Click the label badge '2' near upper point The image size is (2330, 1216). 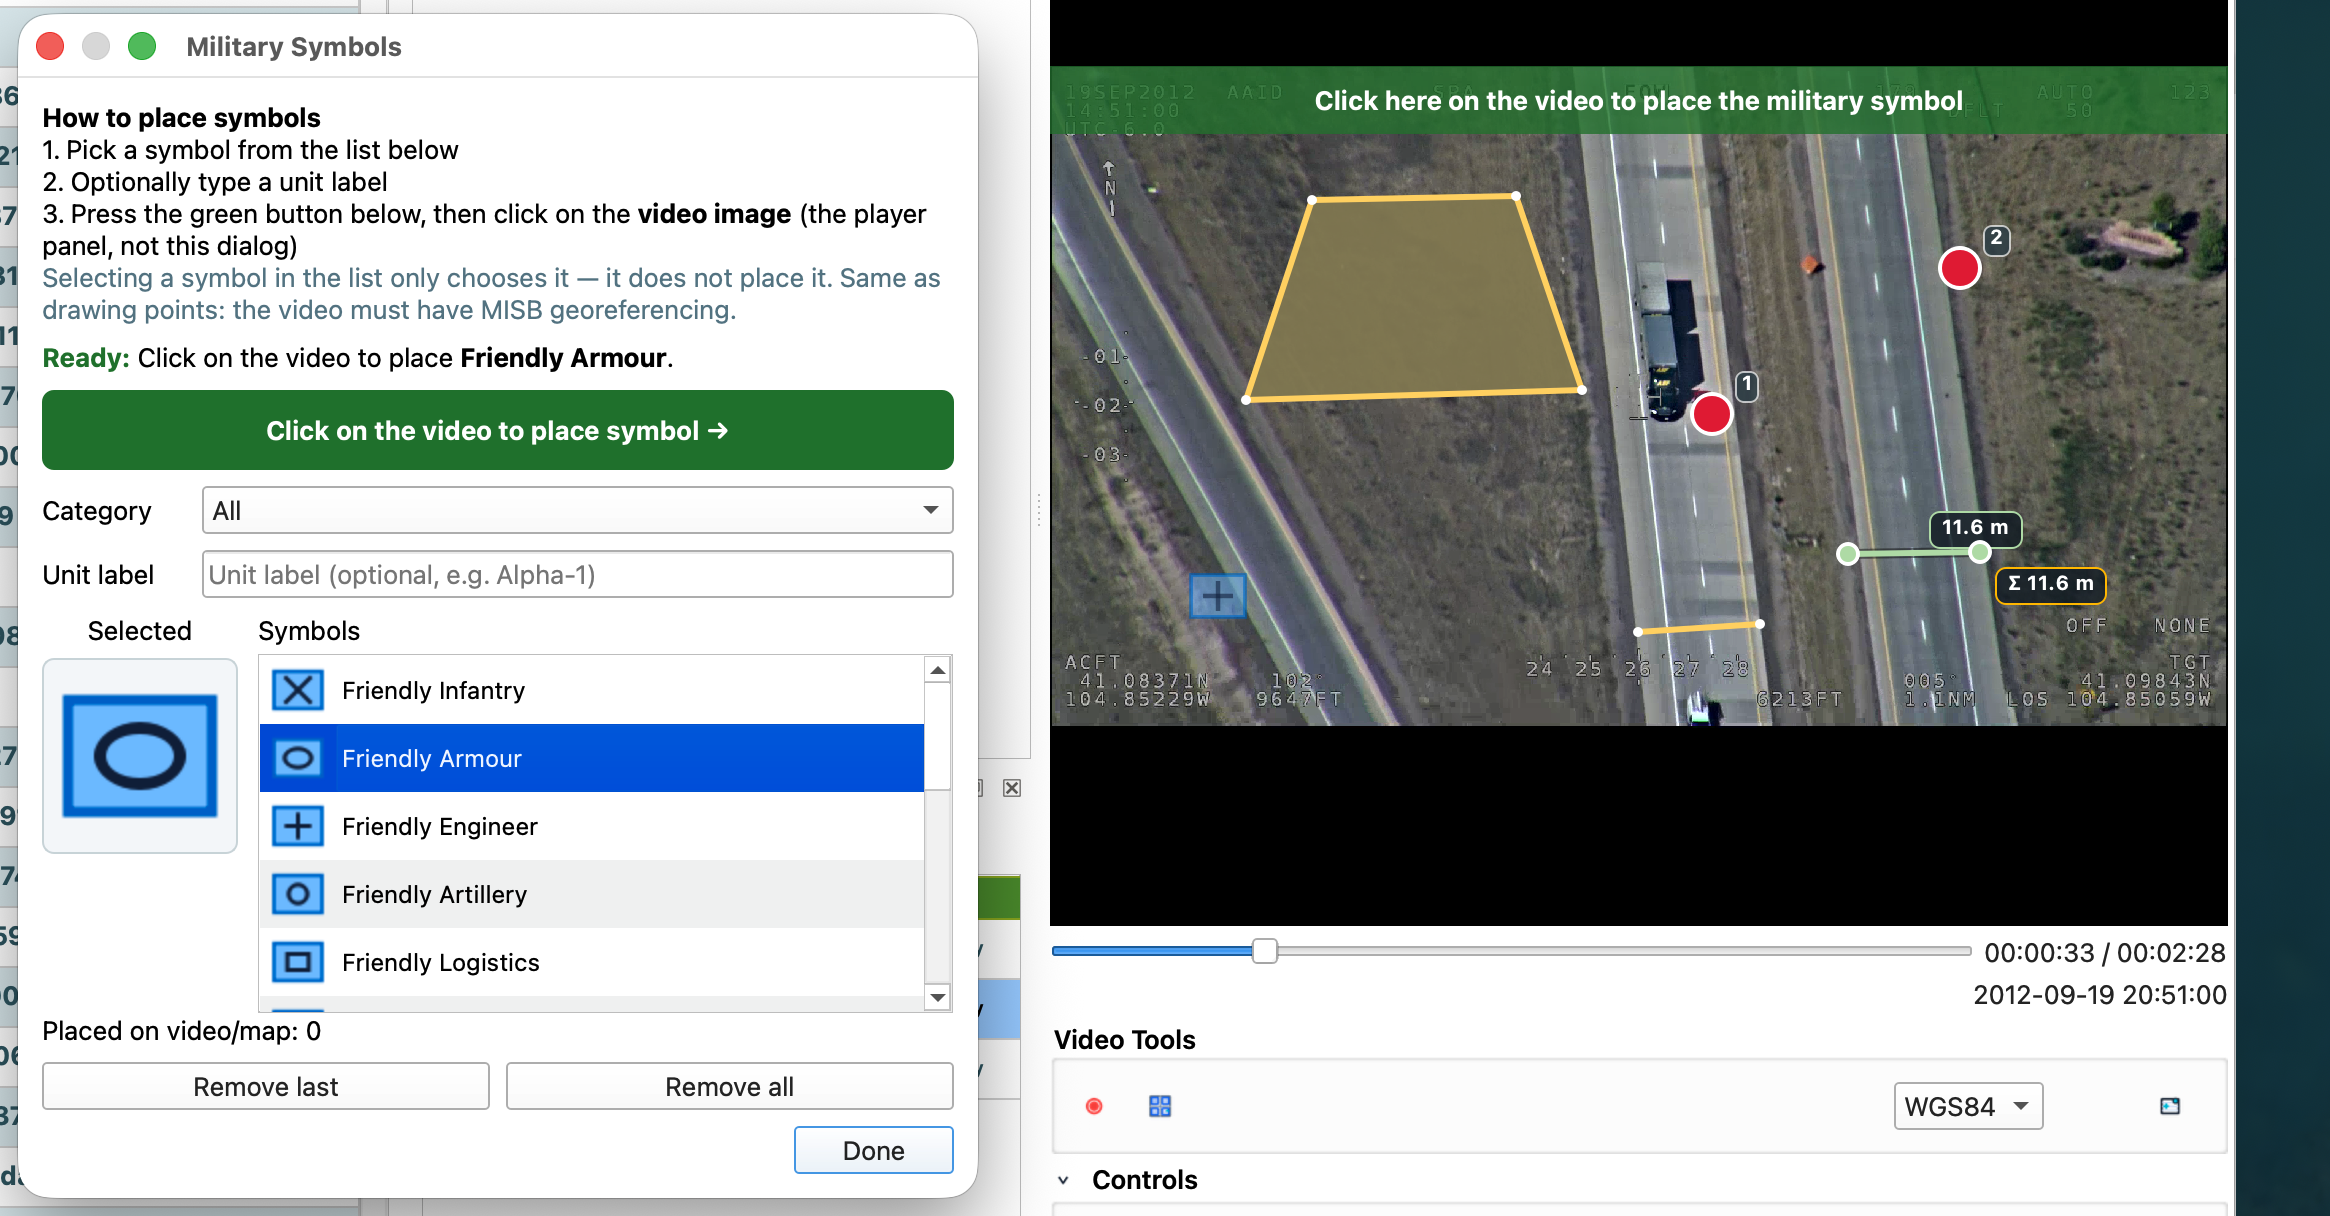(x=1996, y=238)
